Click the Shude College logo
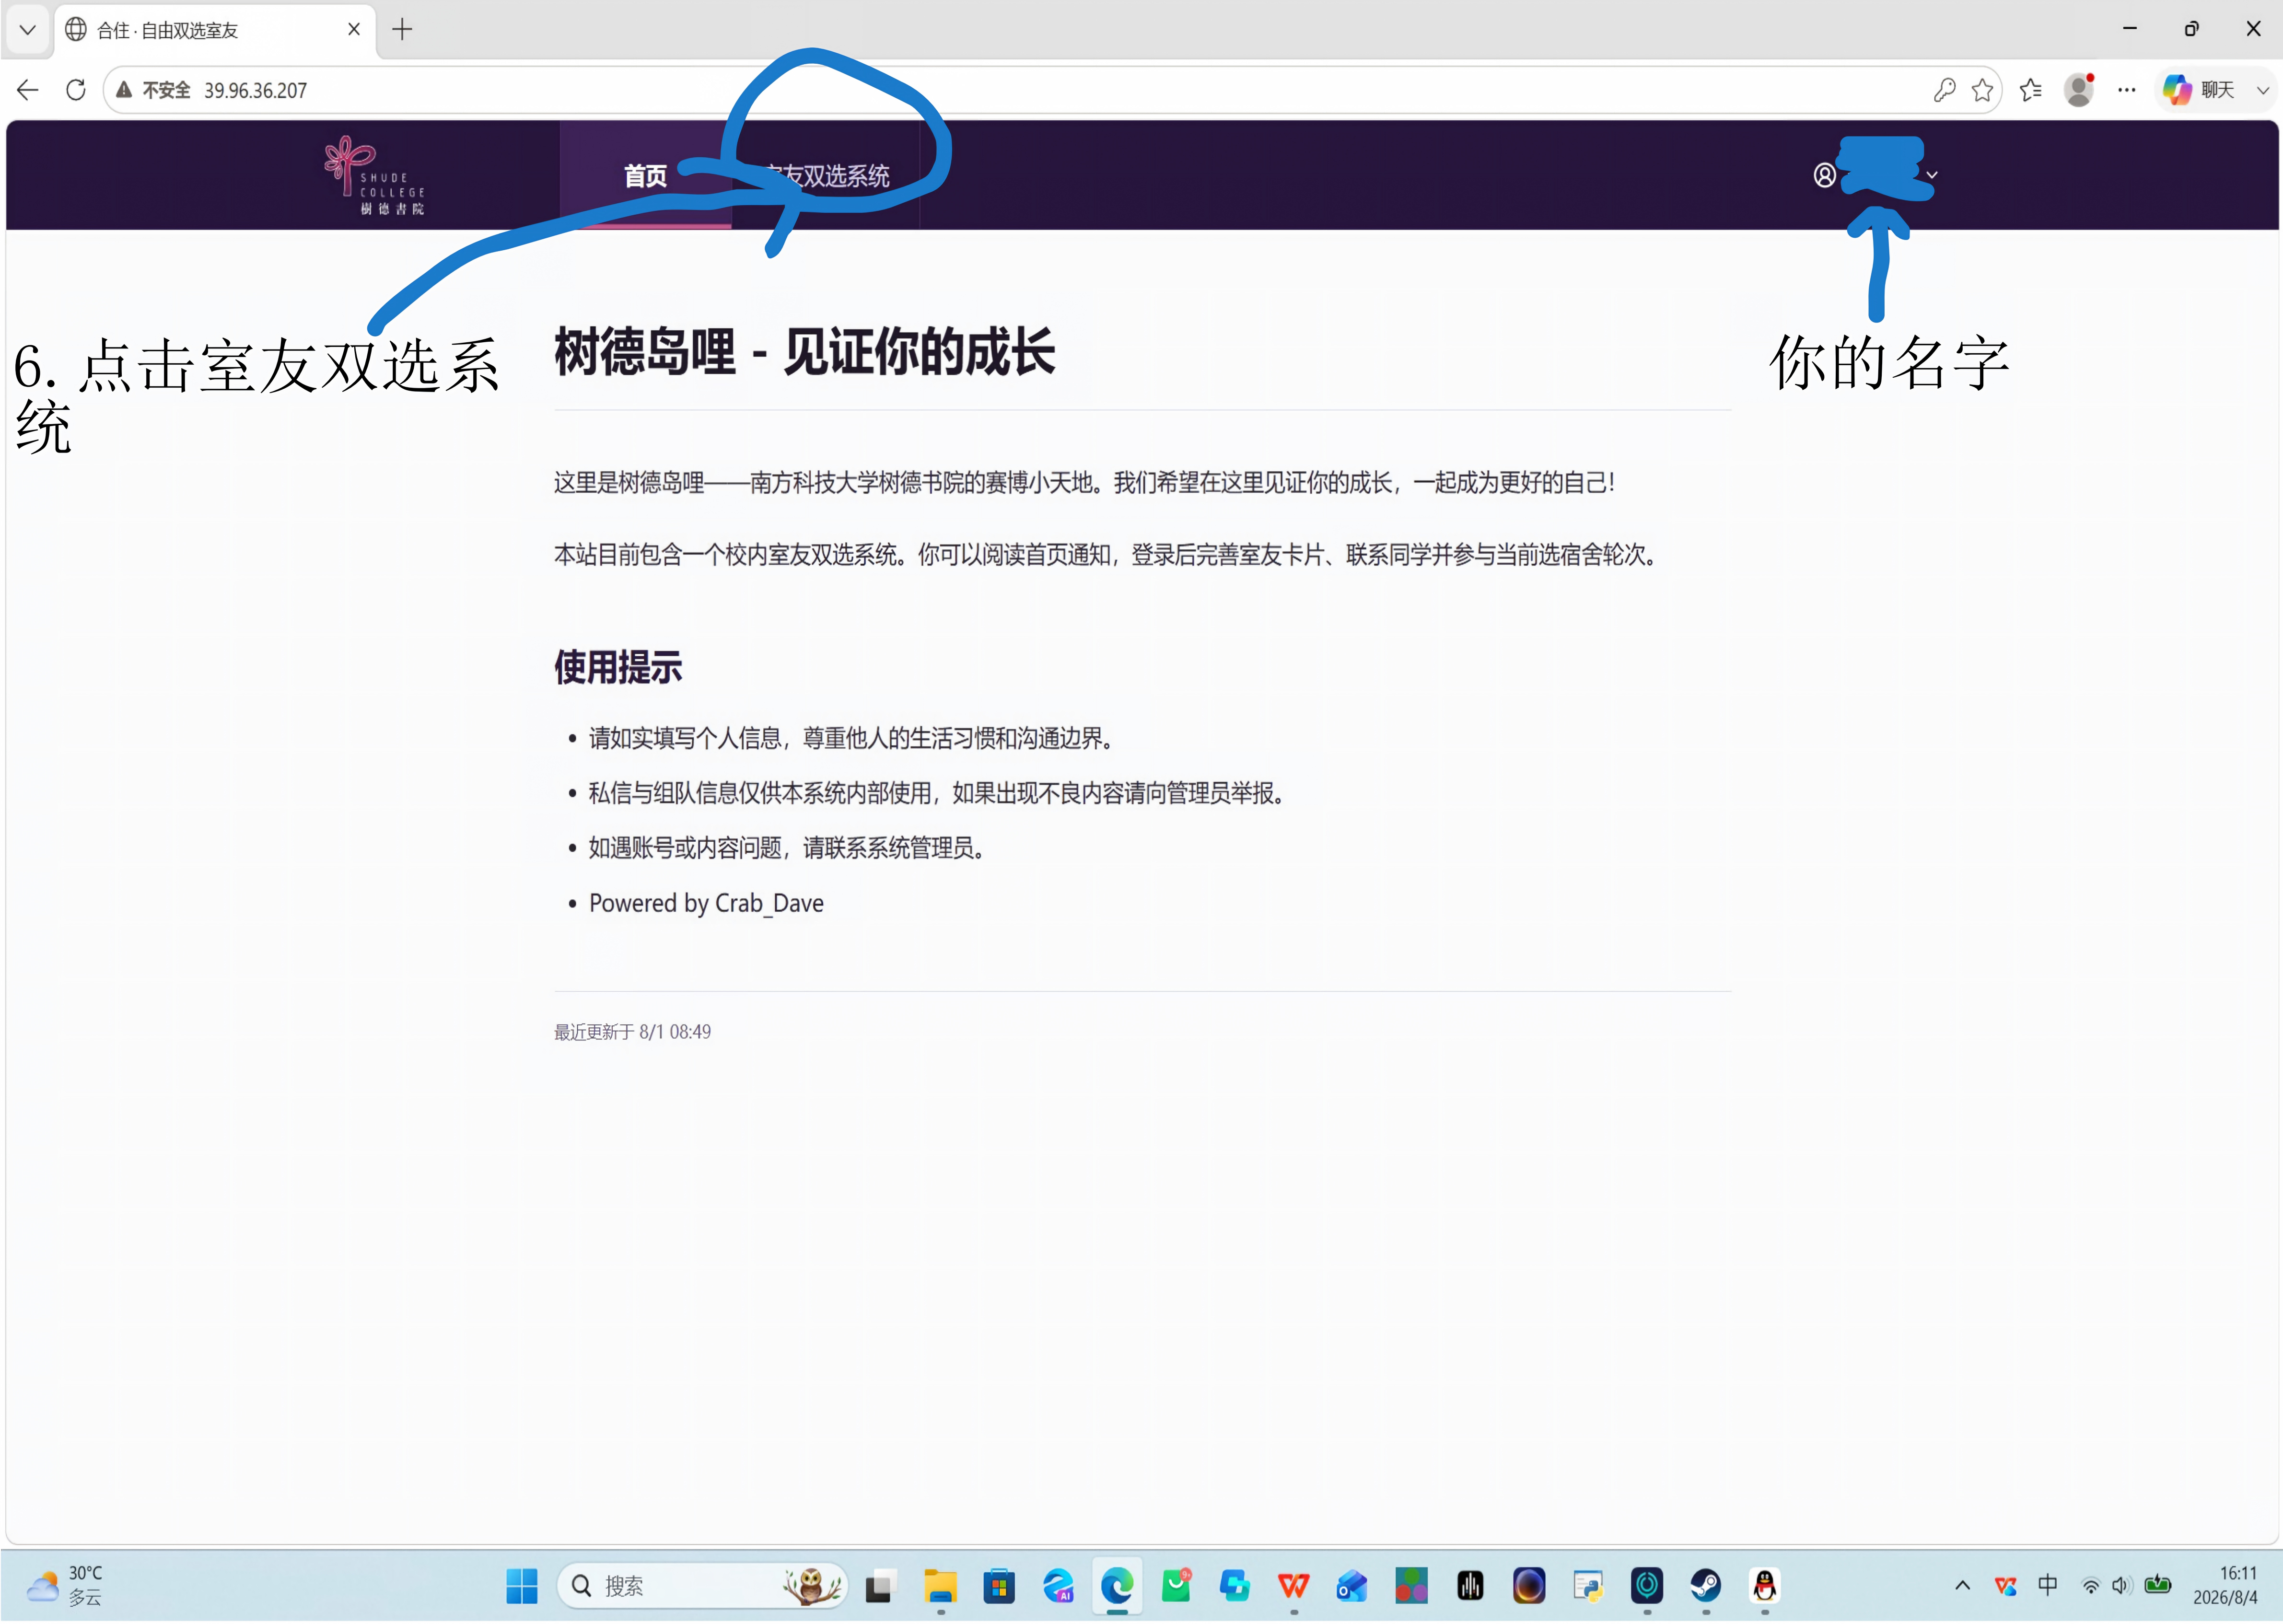 (x=375, y=175)
